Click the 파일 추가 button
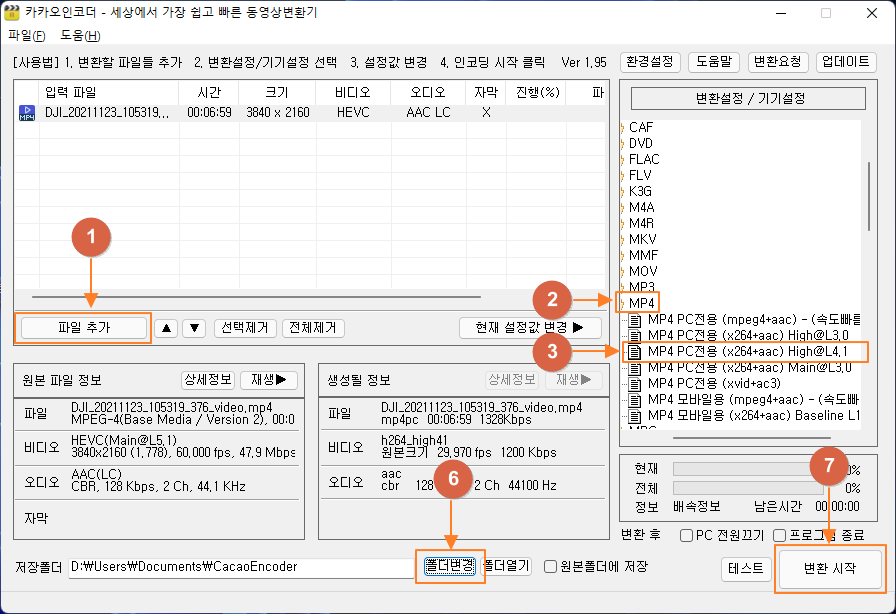This screenshot has width=896, height=614. click(x=83, y=328)
